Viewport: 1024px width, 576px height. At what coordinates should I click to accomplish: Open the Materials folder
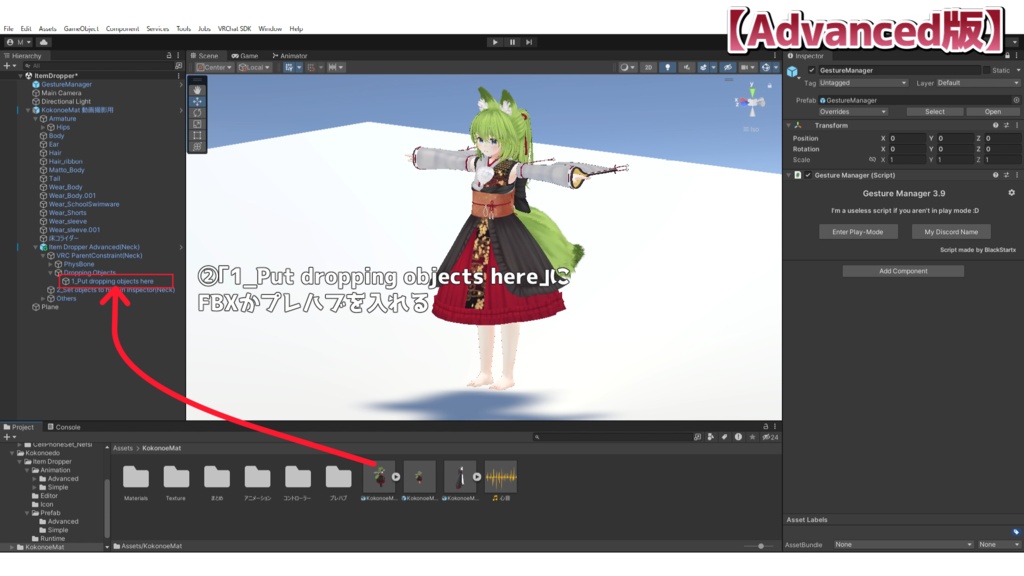click(136, 482)
